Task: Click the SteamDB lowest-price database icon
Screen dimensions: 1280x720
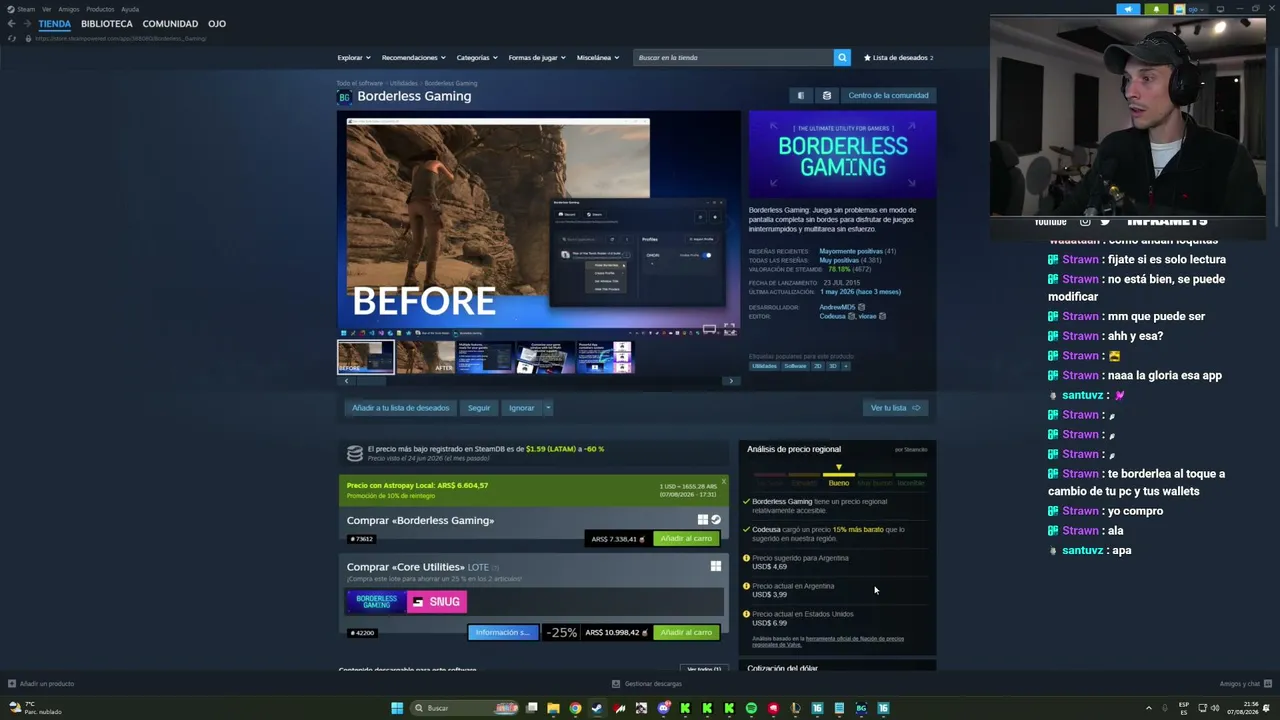Action: [x=354, y=453]
